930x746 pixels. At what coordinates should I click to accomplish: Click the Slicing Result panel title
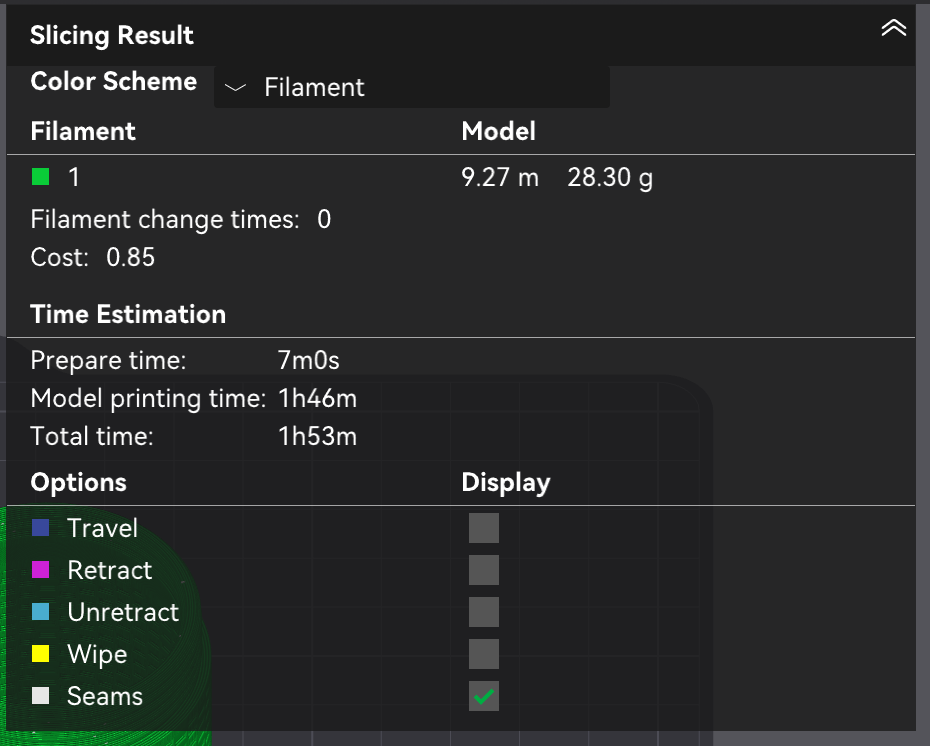[x=112, y=36]
